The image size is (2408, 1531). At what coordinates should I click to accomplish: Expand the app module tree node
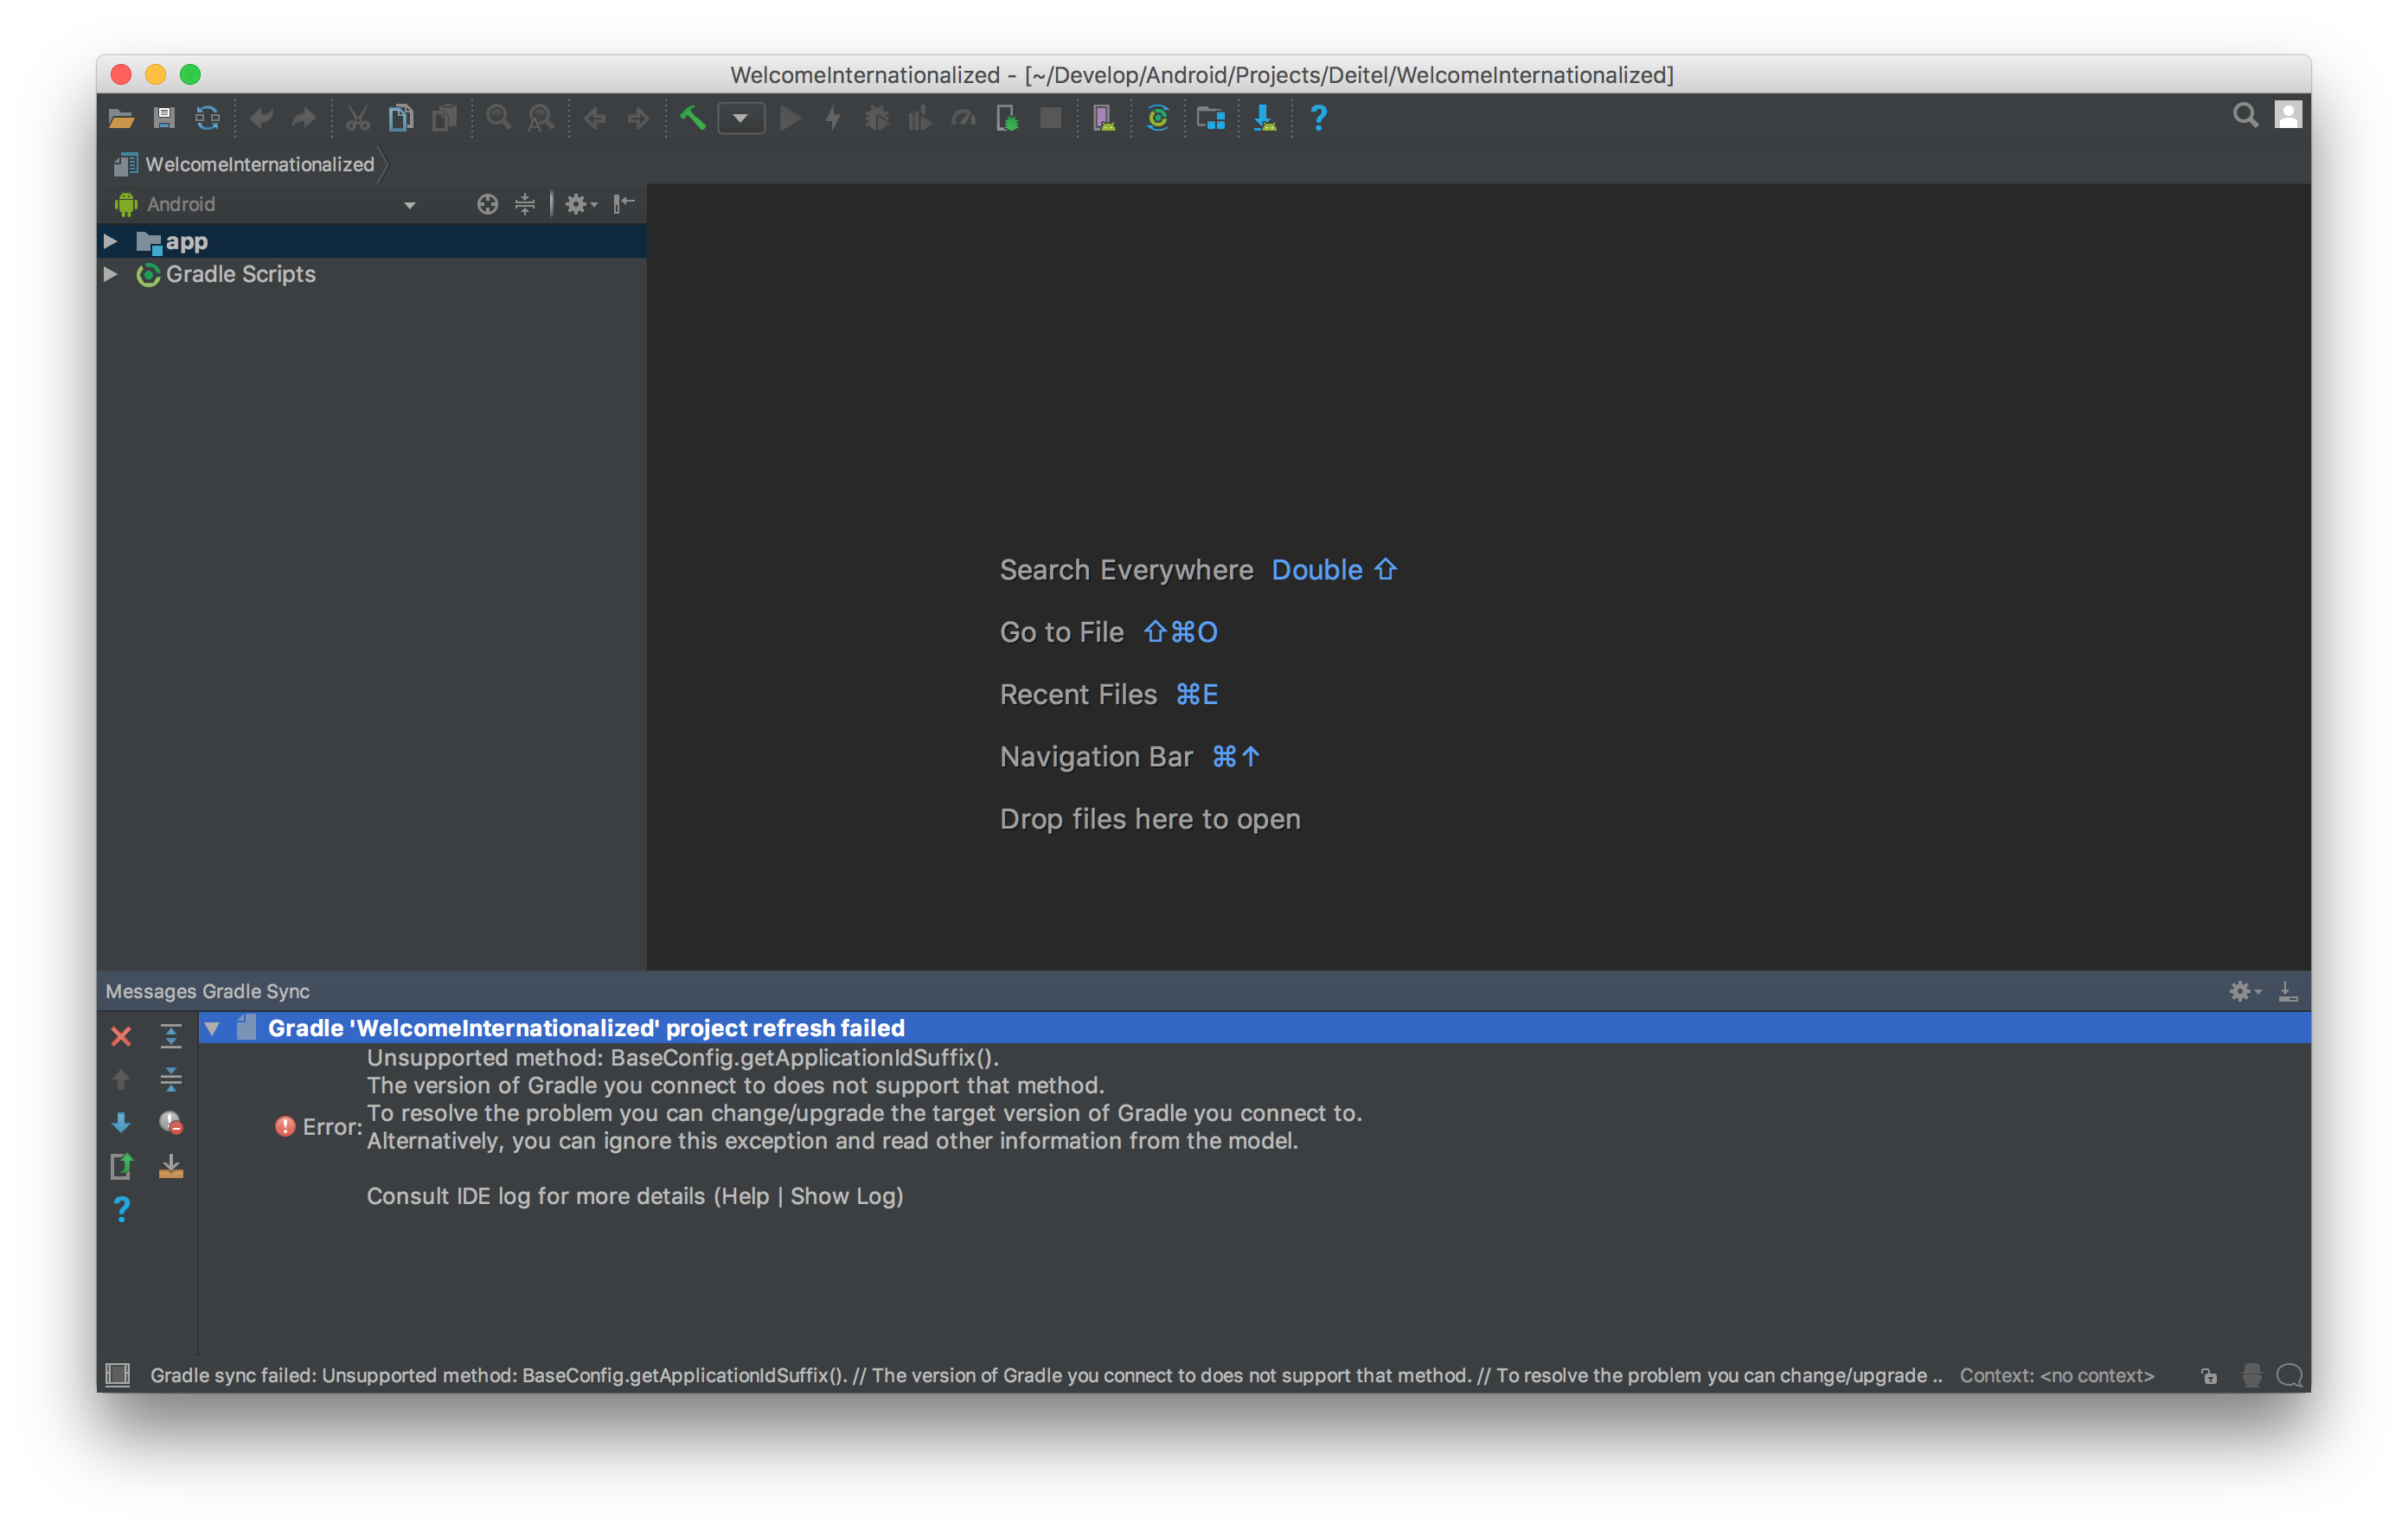pos(111,241)
